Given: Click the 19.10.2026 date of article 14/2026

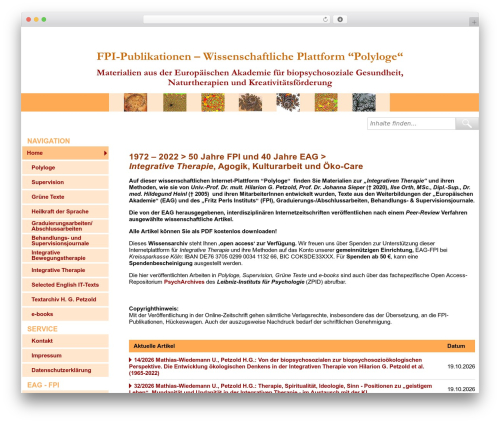Looking at the screenshot, I should pyautogui.click(x=461, y=367).
